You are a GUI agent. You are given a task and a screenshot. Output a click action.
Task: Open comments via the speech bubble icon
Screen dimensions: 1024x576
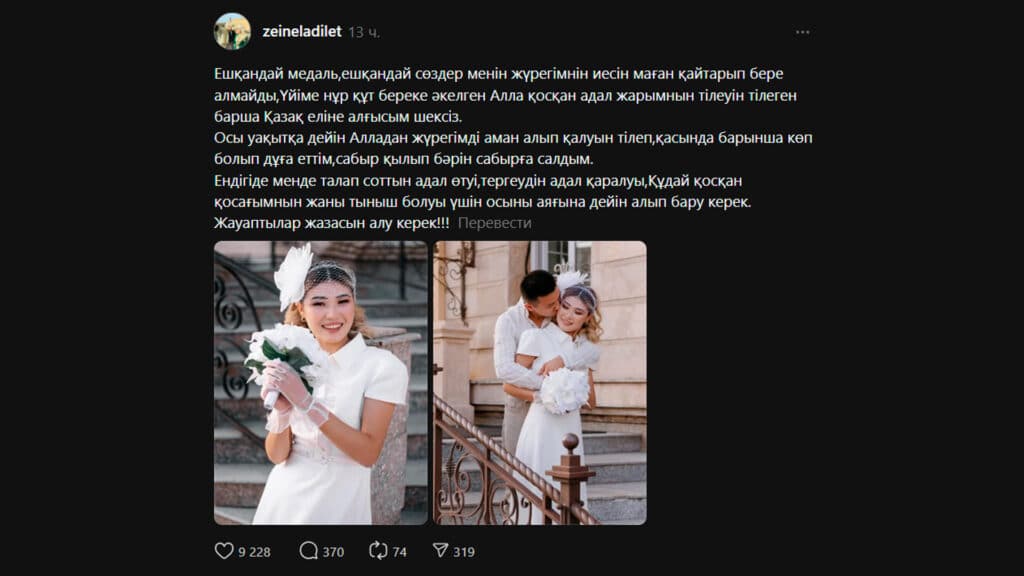tap(308, 551)
